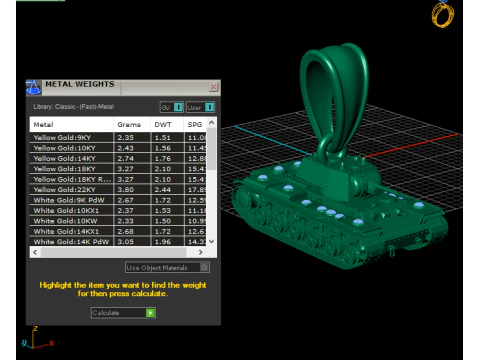Select the Yellow Gold:9KY row
The height and width of the screenshot is (360, 480).
coord(118,137)
